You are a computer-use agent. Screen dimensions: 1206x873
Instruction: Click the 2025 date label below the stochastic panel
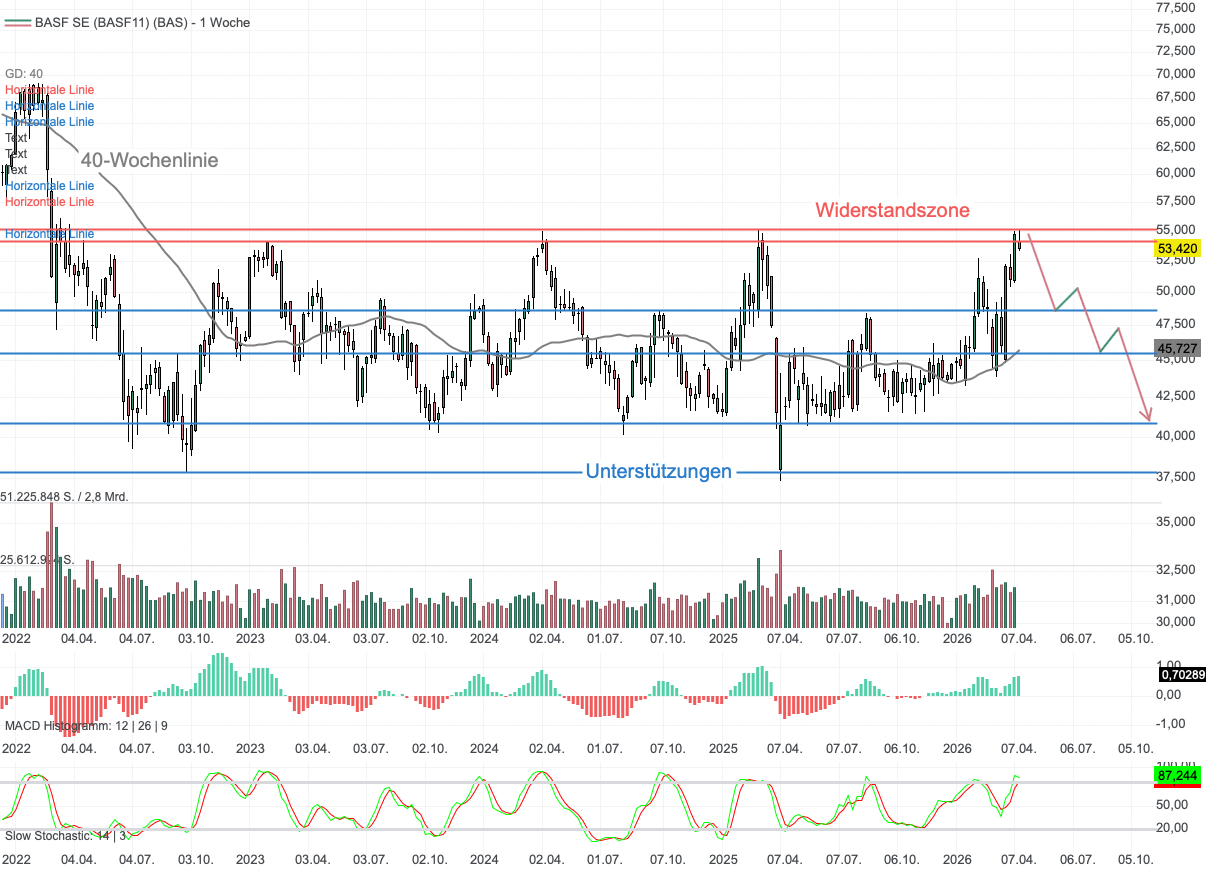coord(723,859)
